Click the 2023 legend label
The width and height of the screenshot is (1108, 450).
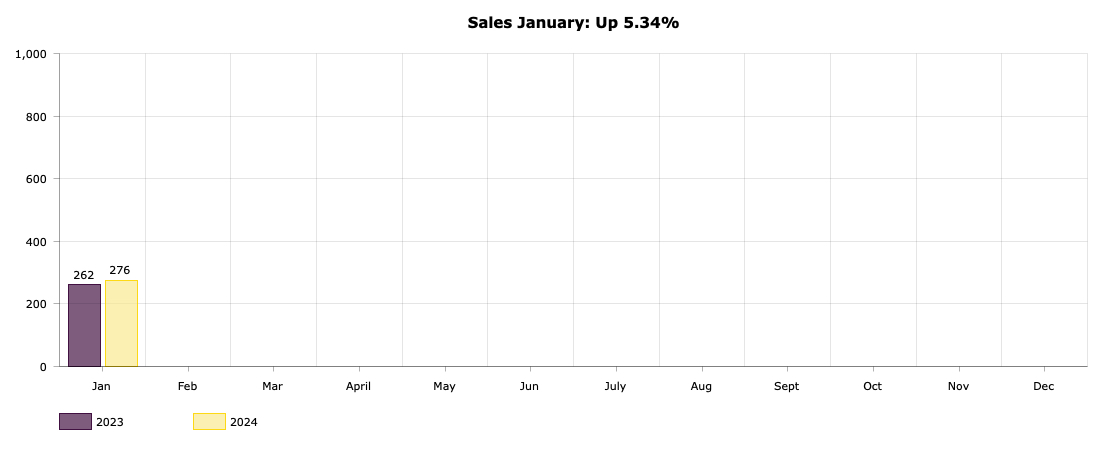(110, 422)
